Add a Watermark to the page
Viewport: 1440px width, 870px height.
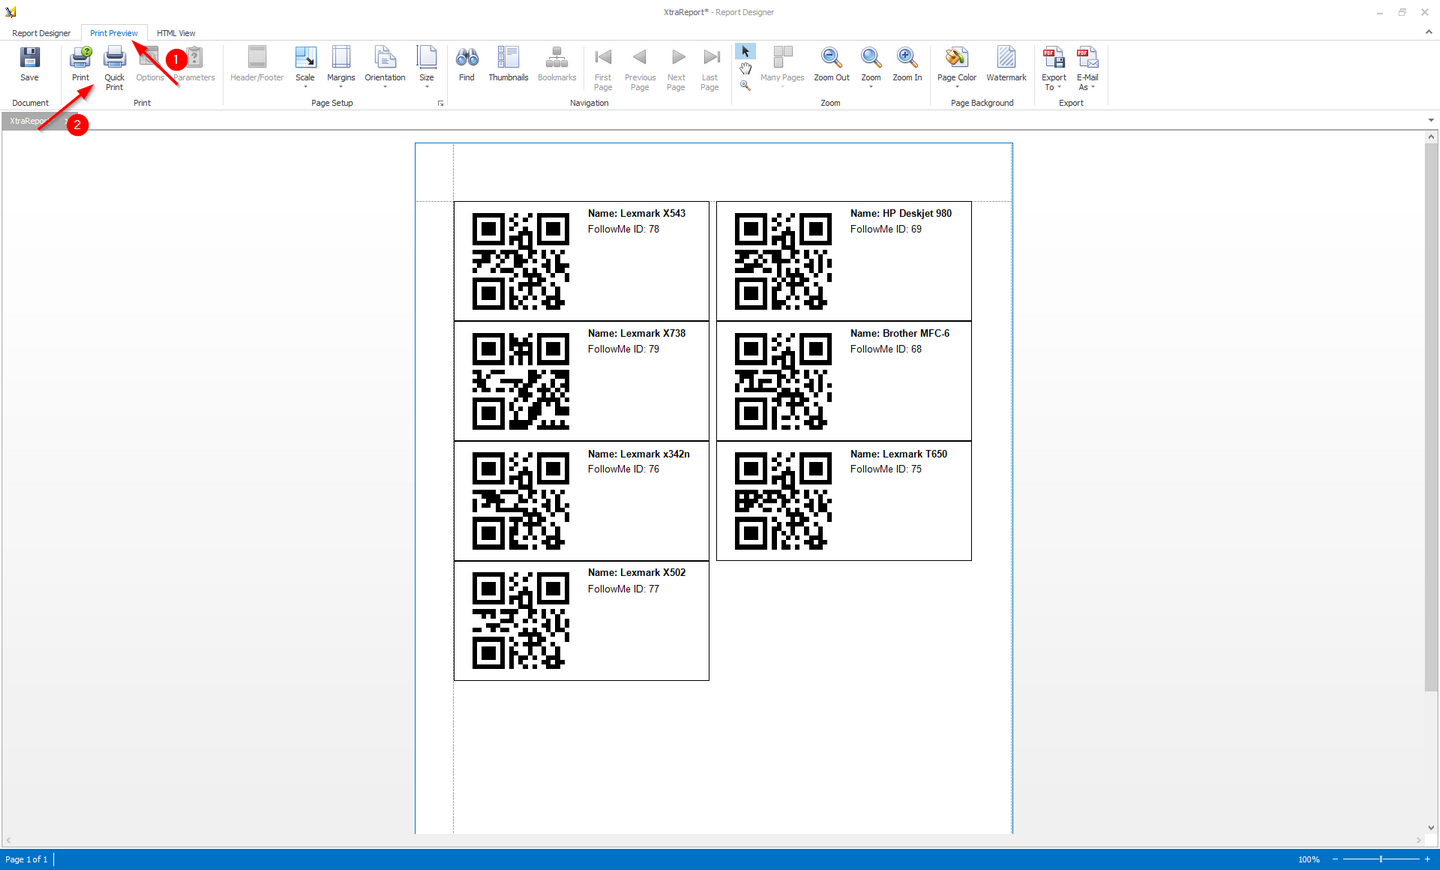pos(1006,65)
